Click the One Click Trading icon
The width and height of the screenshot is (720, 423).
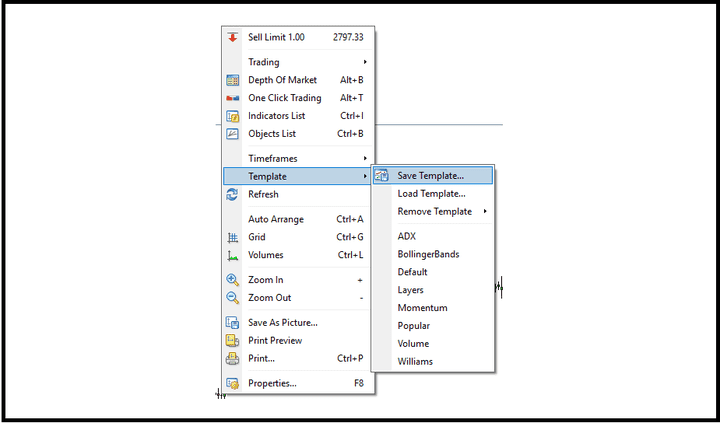pos(232,98)
